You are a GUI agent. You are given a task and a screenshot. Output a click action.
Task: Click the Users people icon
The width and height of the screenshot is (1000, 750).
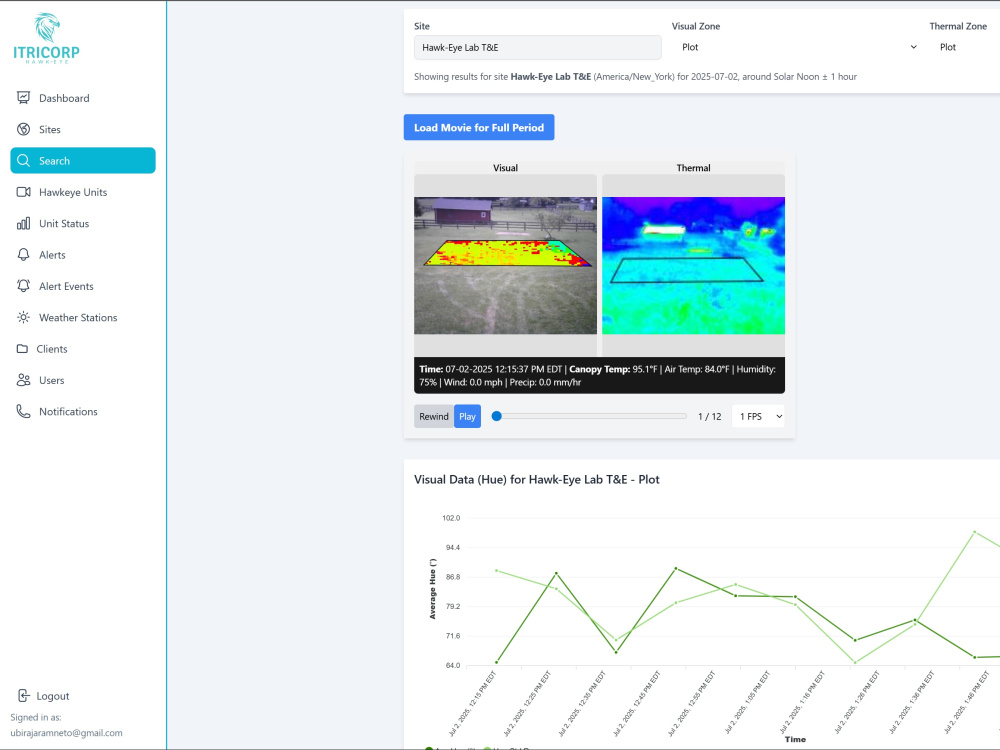pos(24,380)
